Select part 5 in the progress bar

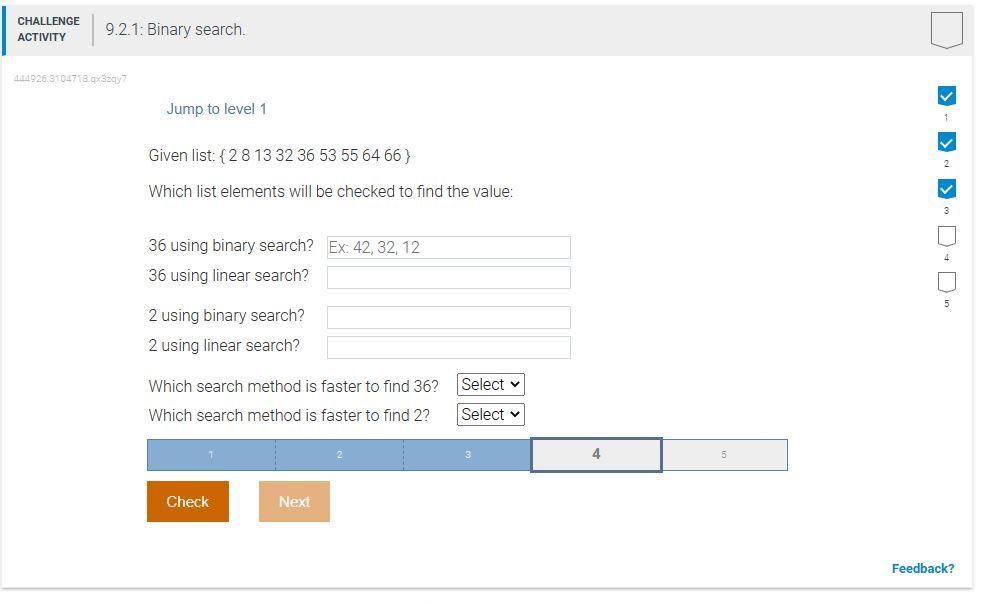click(723, 454)
